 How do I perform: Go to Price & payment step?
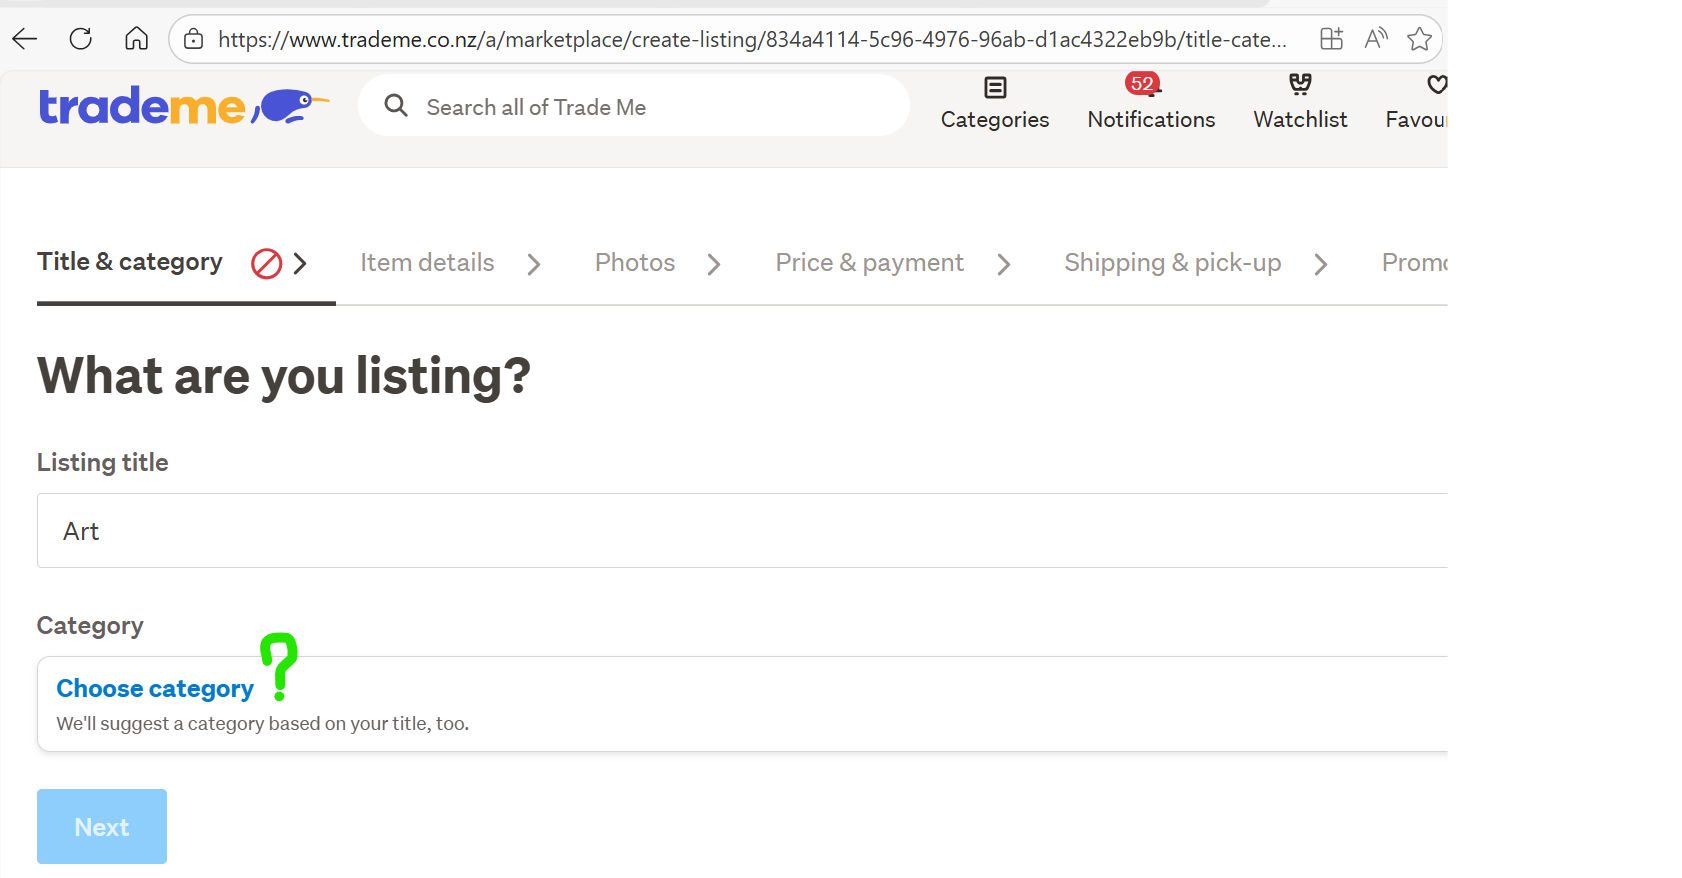point(869,262)
